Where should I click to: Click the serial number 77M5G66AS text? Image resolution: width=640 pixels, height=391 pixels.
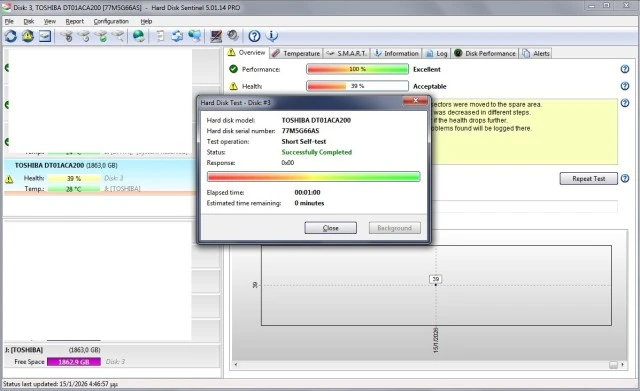[x=300, y=131]
